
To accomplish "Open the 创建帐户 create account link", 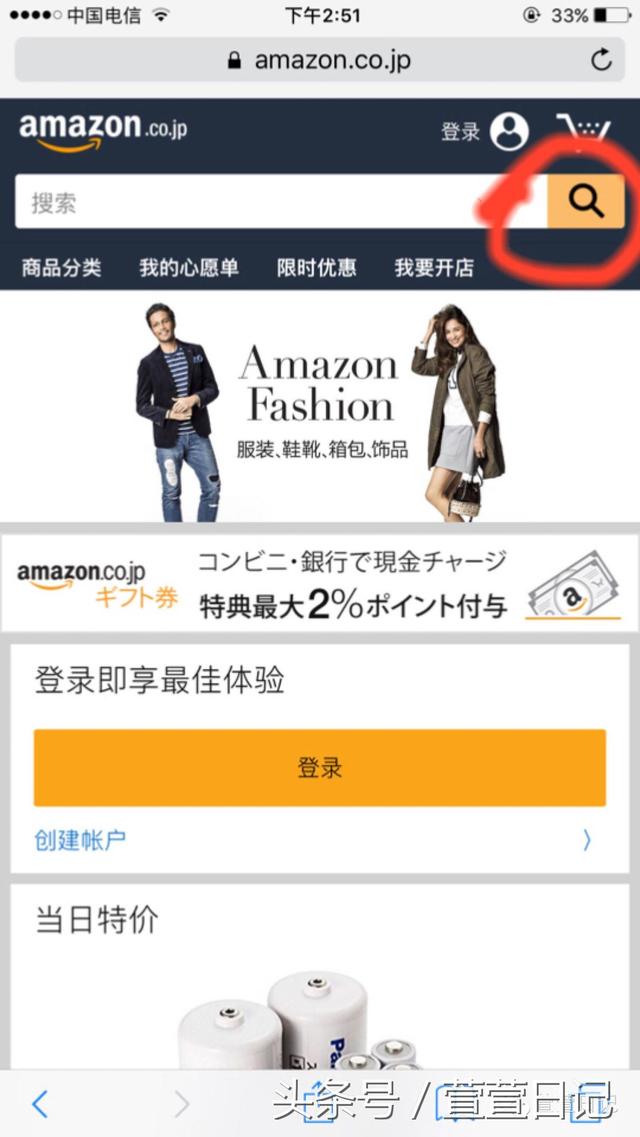I will [x=80, y=840].
